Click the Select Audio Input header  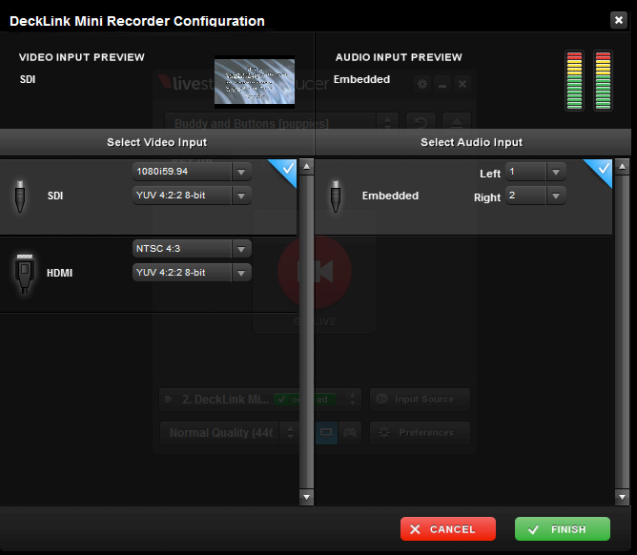click(x=471, y=142)
